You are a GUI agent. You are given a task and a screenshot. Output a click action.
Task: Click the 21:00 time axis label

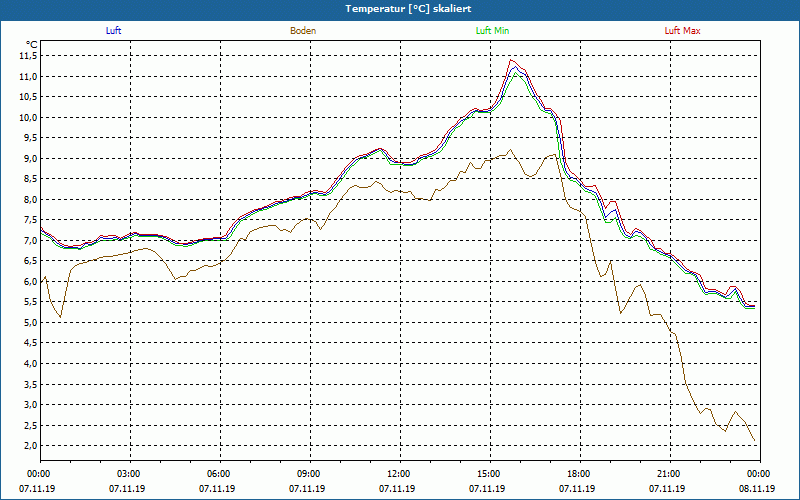(x=670, y=474)
